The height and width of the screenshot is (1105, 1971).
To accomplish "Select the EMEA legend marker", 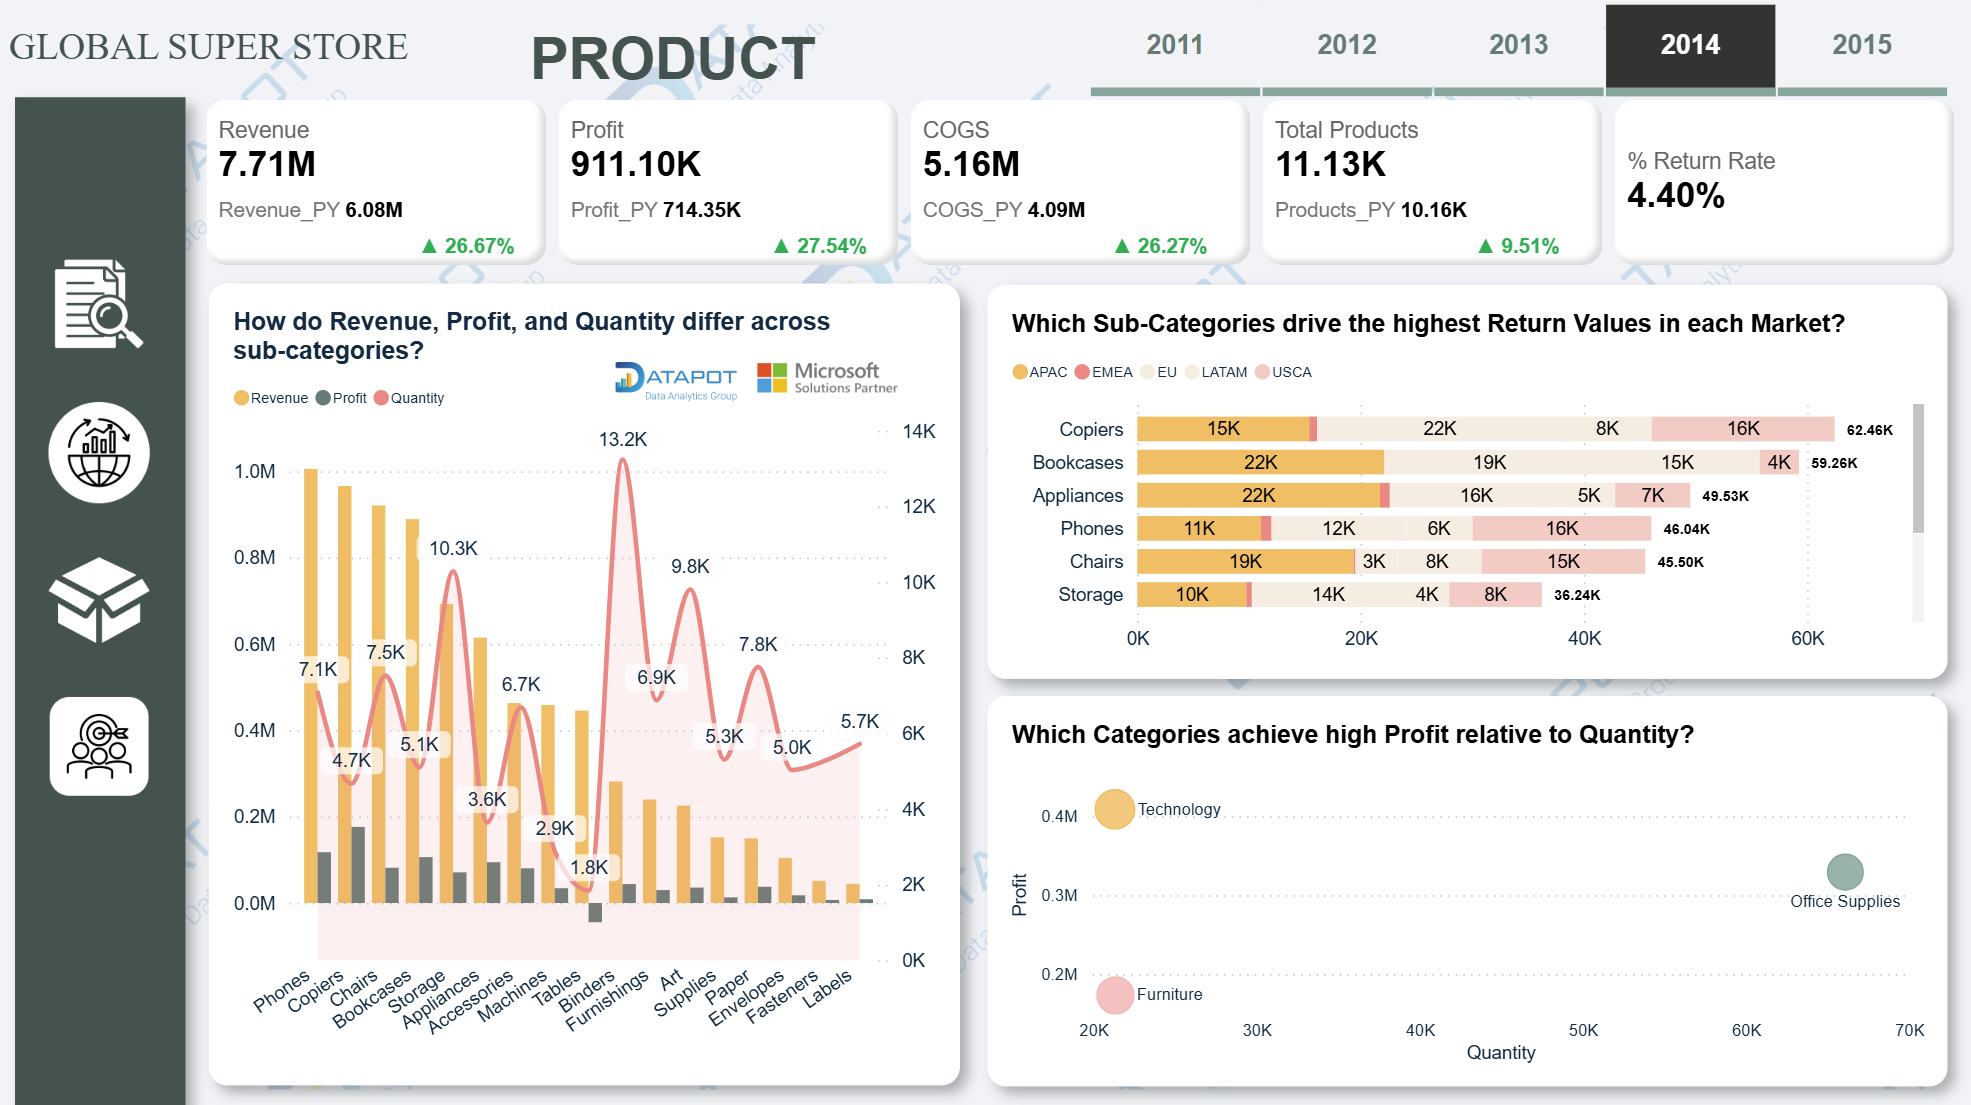I will (x=1082, y=372).
